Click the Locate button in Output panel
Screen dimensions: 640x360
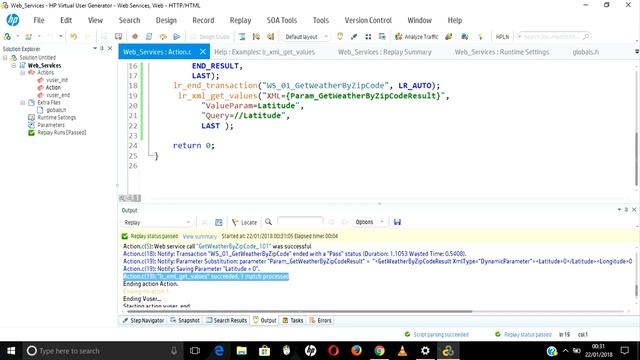tap(244, 222)
